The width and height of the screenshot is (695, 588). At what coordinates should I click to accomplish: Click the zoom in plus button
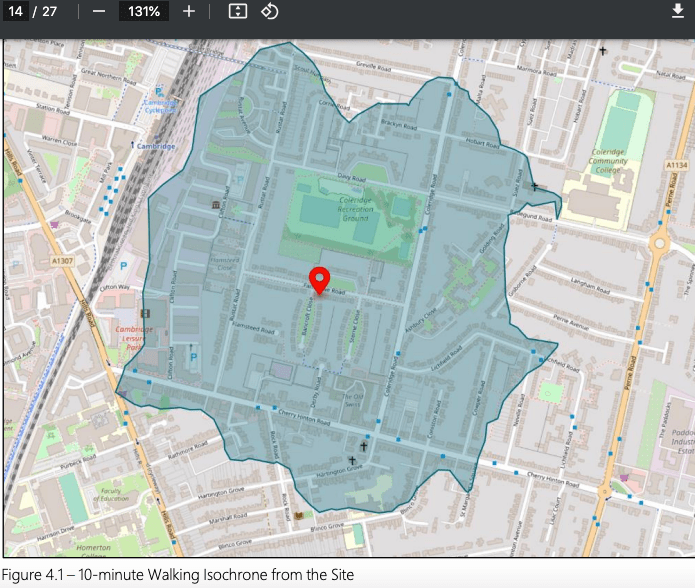click(189, 11)
